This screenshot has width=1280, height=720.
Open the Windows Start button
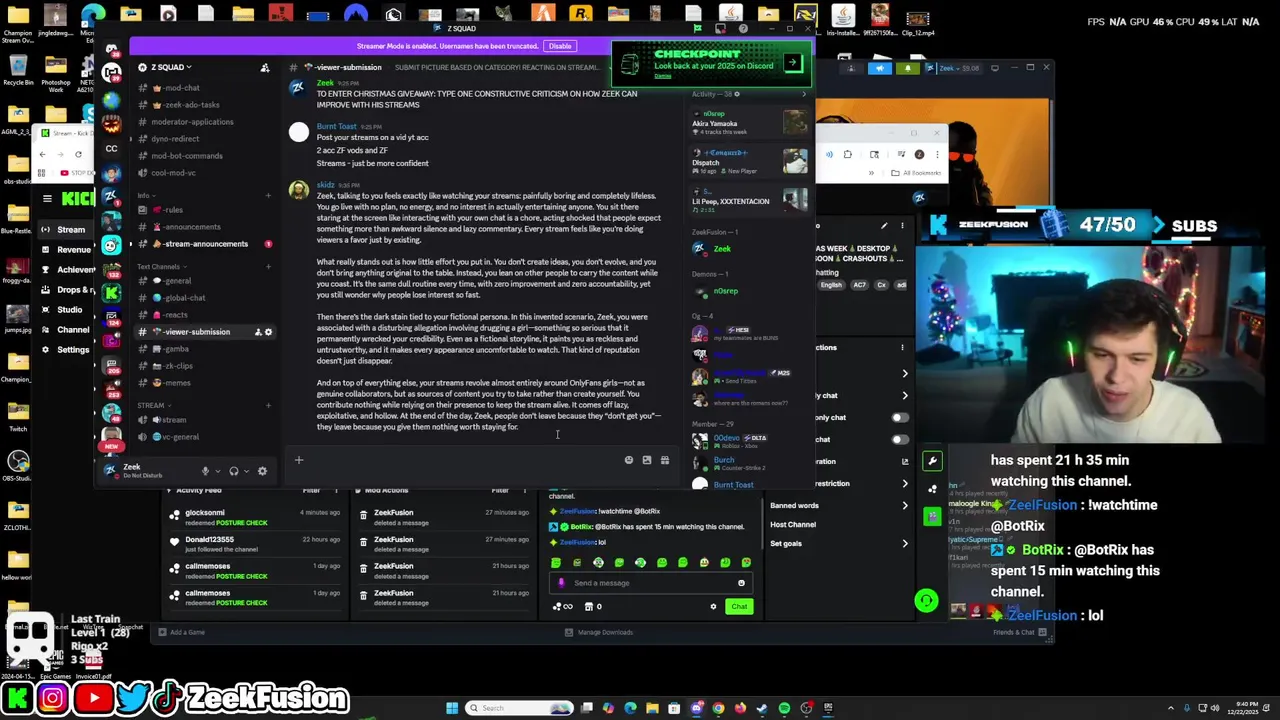click(x=451, y=708)
